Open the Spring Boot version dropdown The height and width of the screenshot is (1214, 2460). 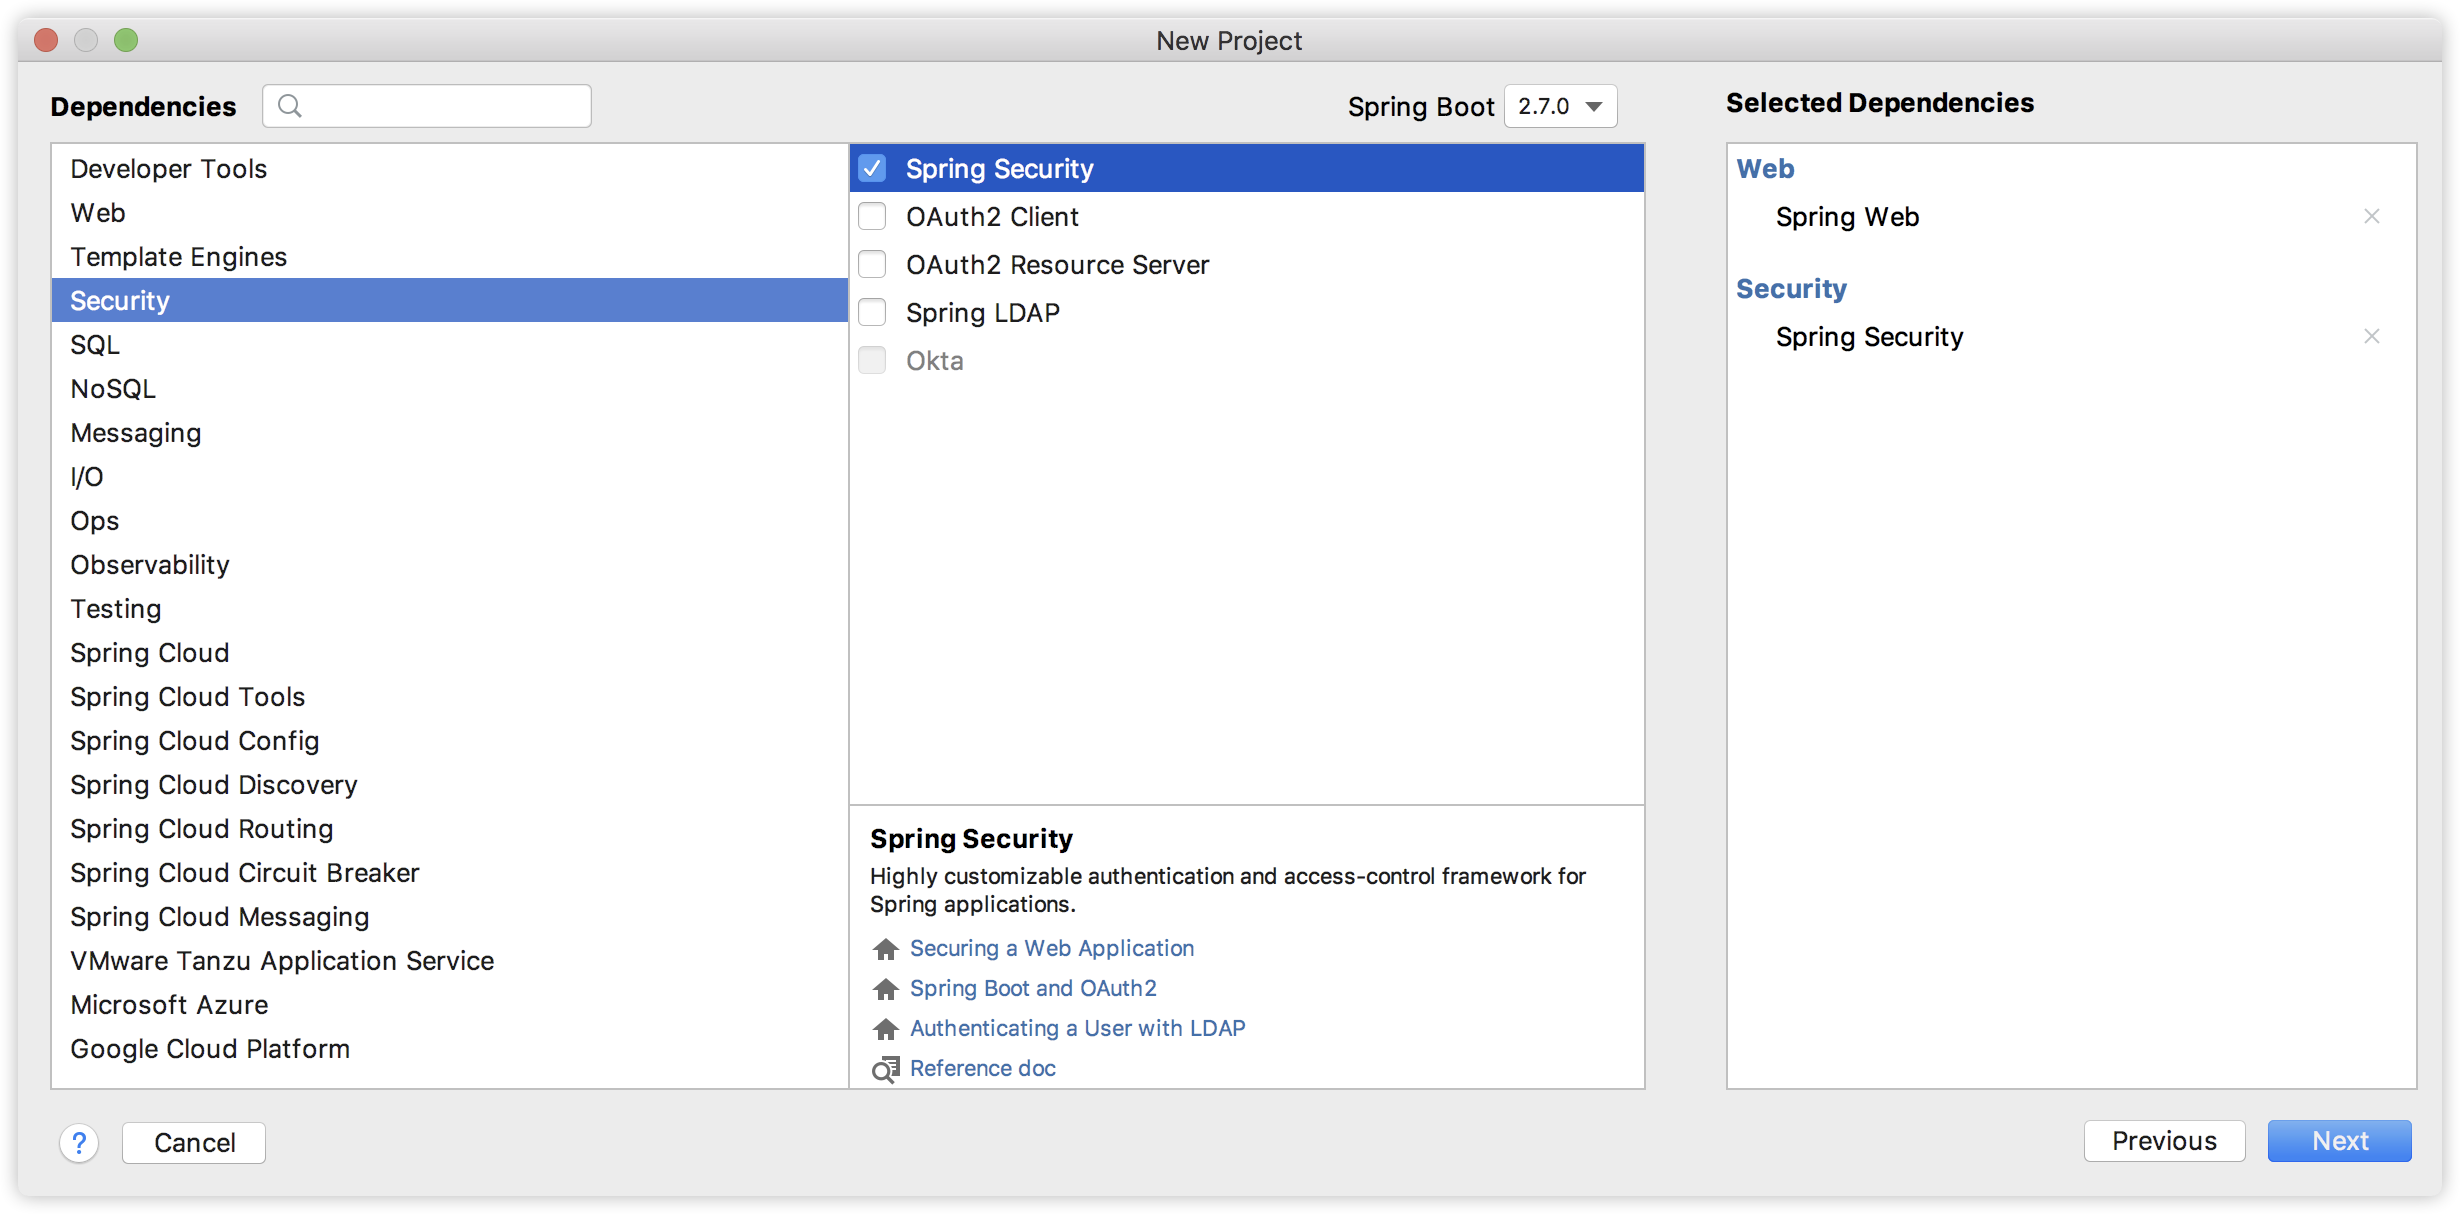pos(1560,106)
